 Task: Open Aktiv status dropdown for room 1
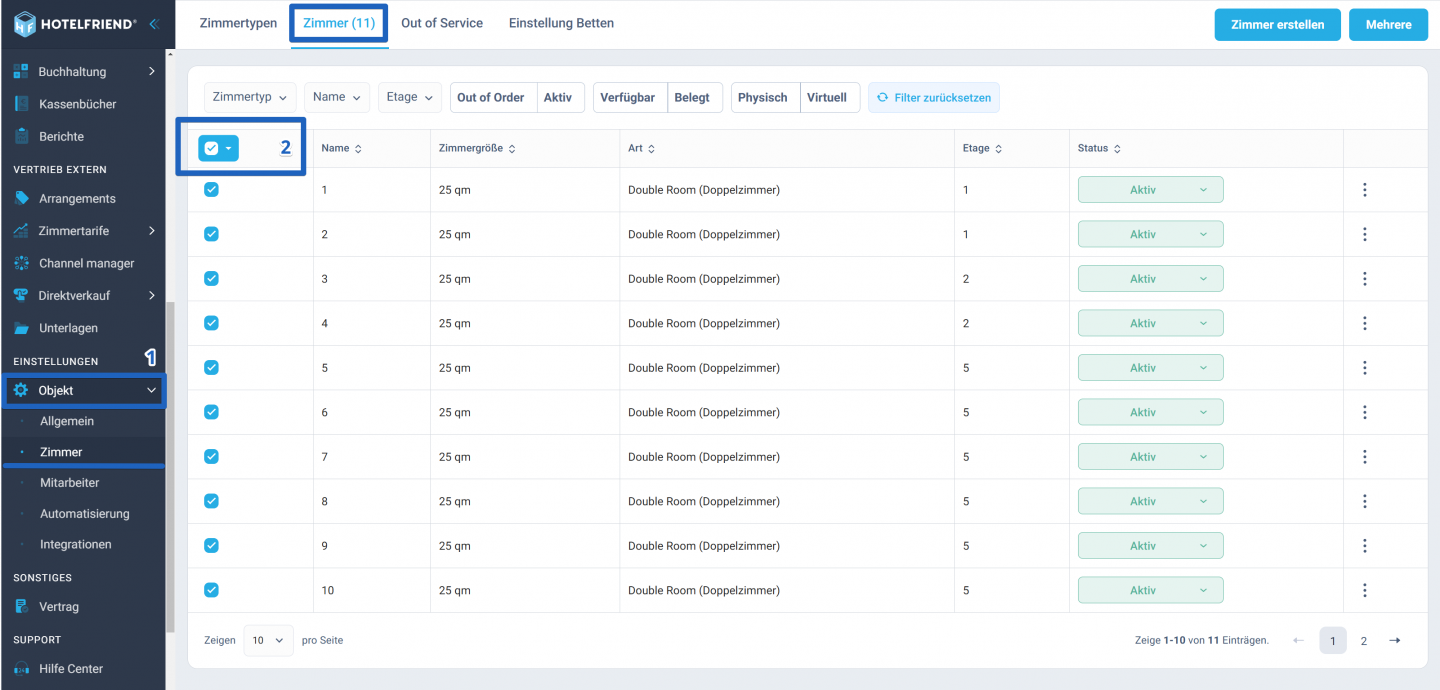[1150, 189]
